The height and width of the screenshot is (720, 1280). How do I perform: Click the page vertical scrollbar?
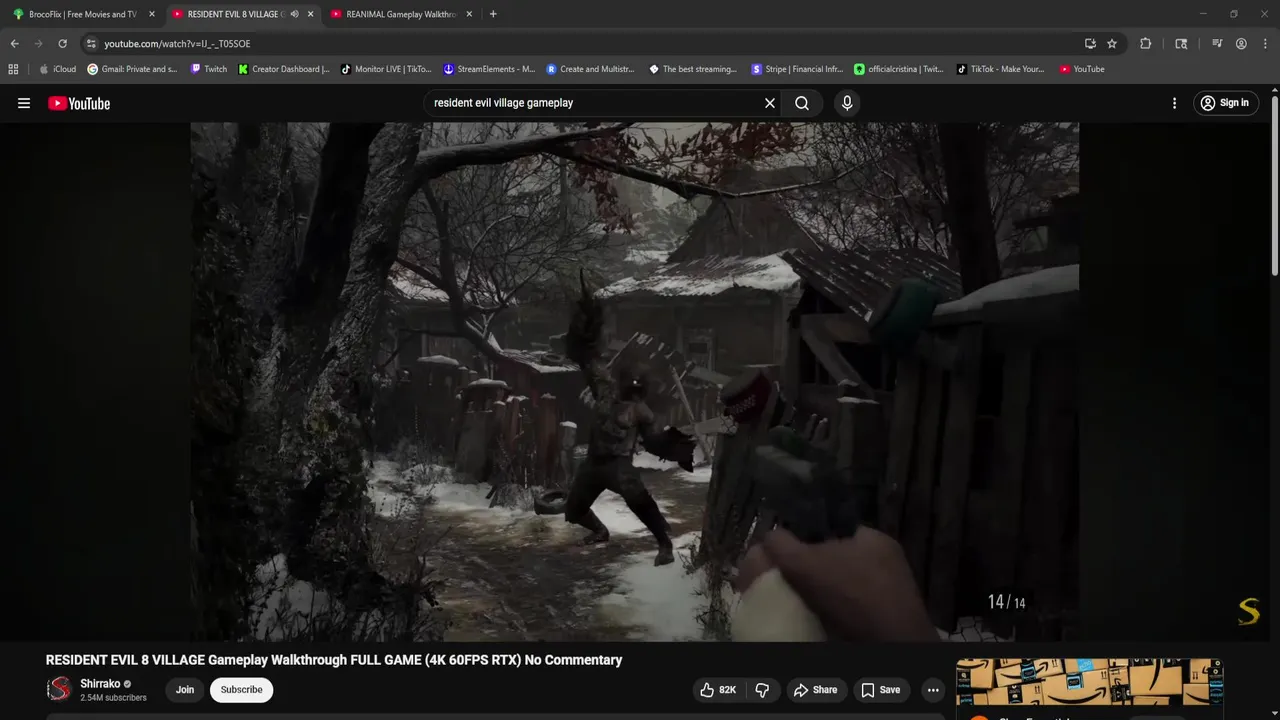[x=1275, y=185]
